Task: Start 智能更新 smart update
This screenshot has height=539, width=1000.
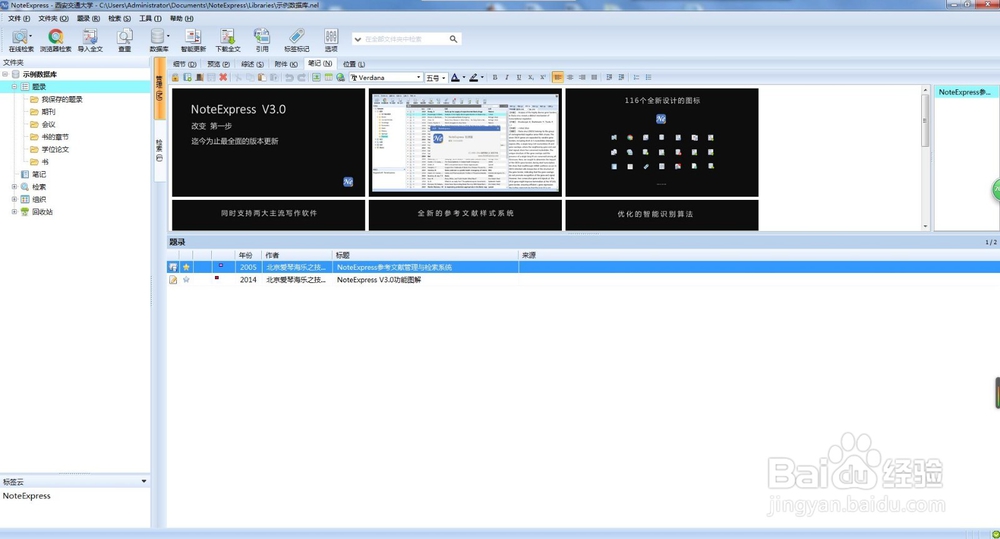Action: [x=193, y=40]
